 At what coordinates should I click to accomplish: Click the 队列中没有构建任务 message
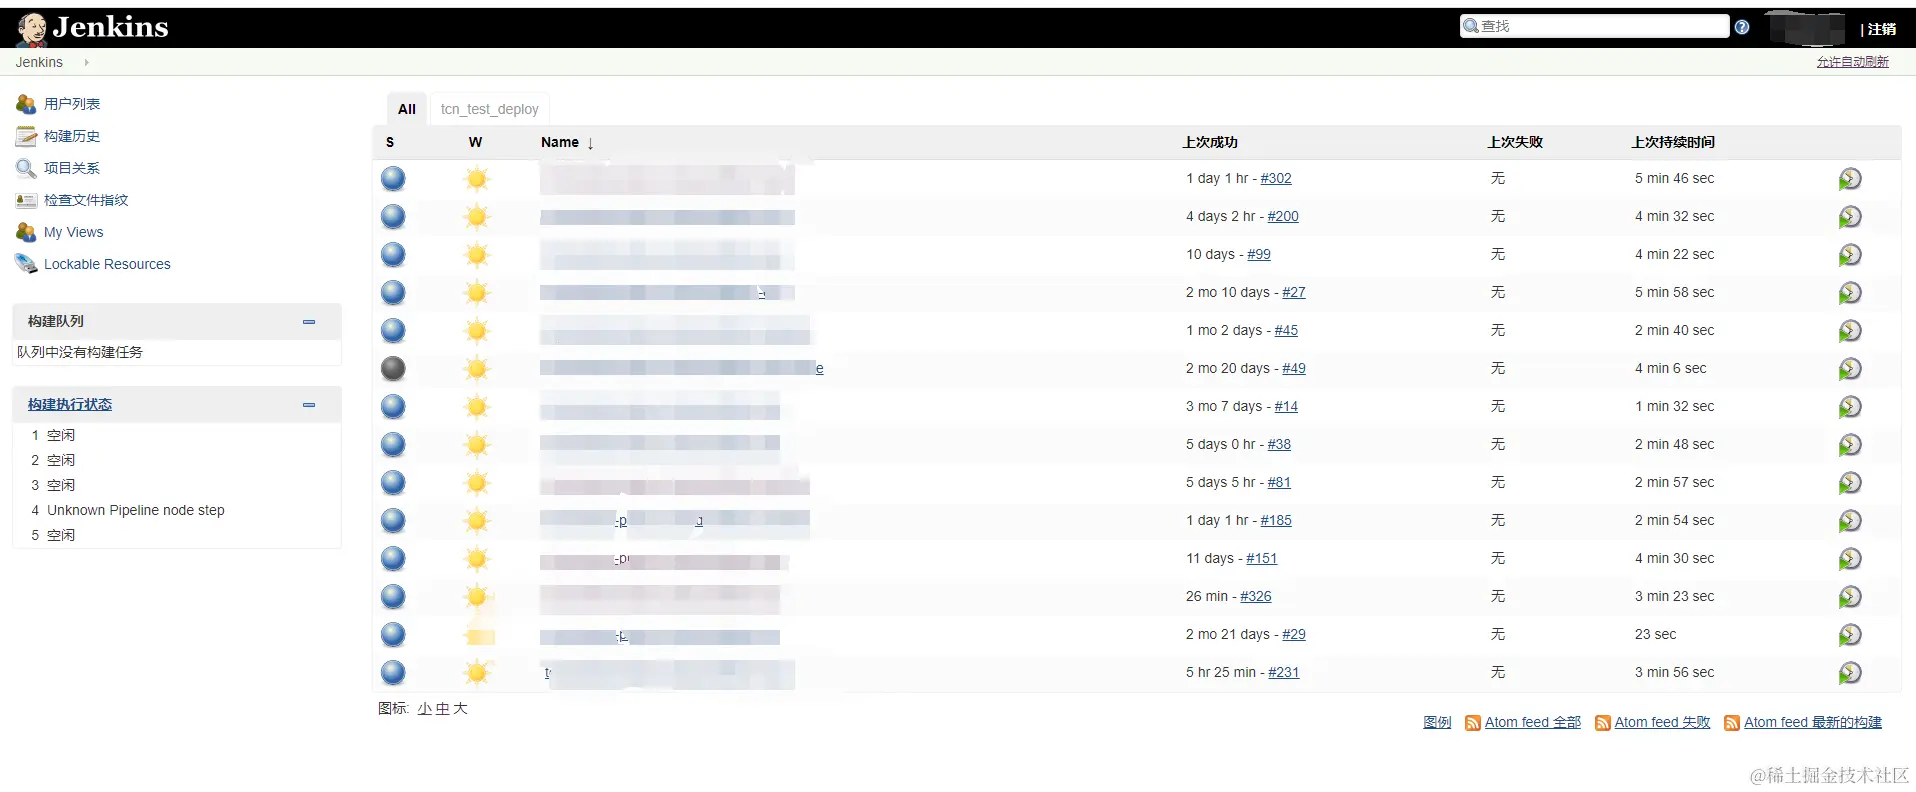click(80, 352)
